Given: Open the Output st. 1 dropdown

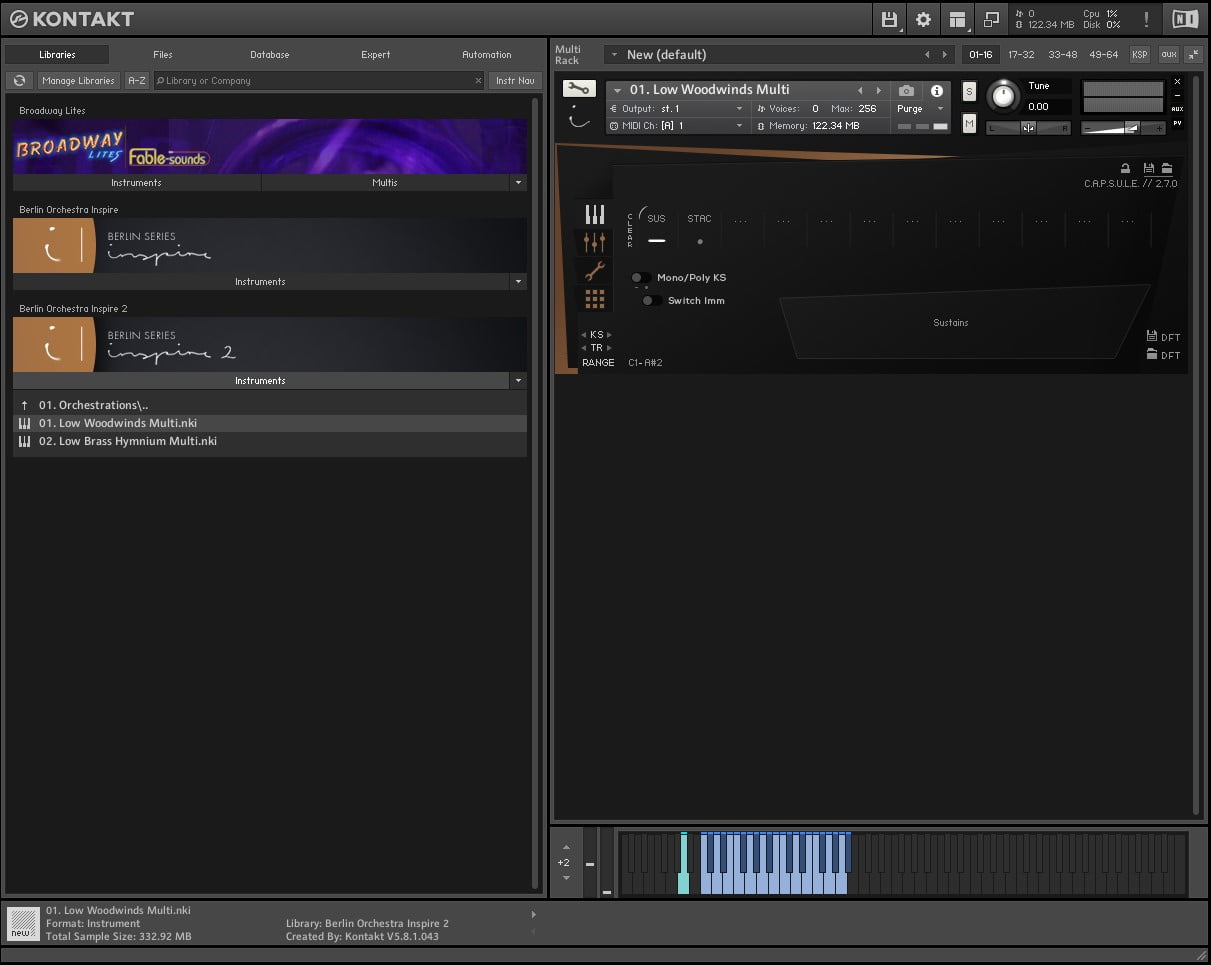Looking at the screenshot, I should tap(677, 109).
